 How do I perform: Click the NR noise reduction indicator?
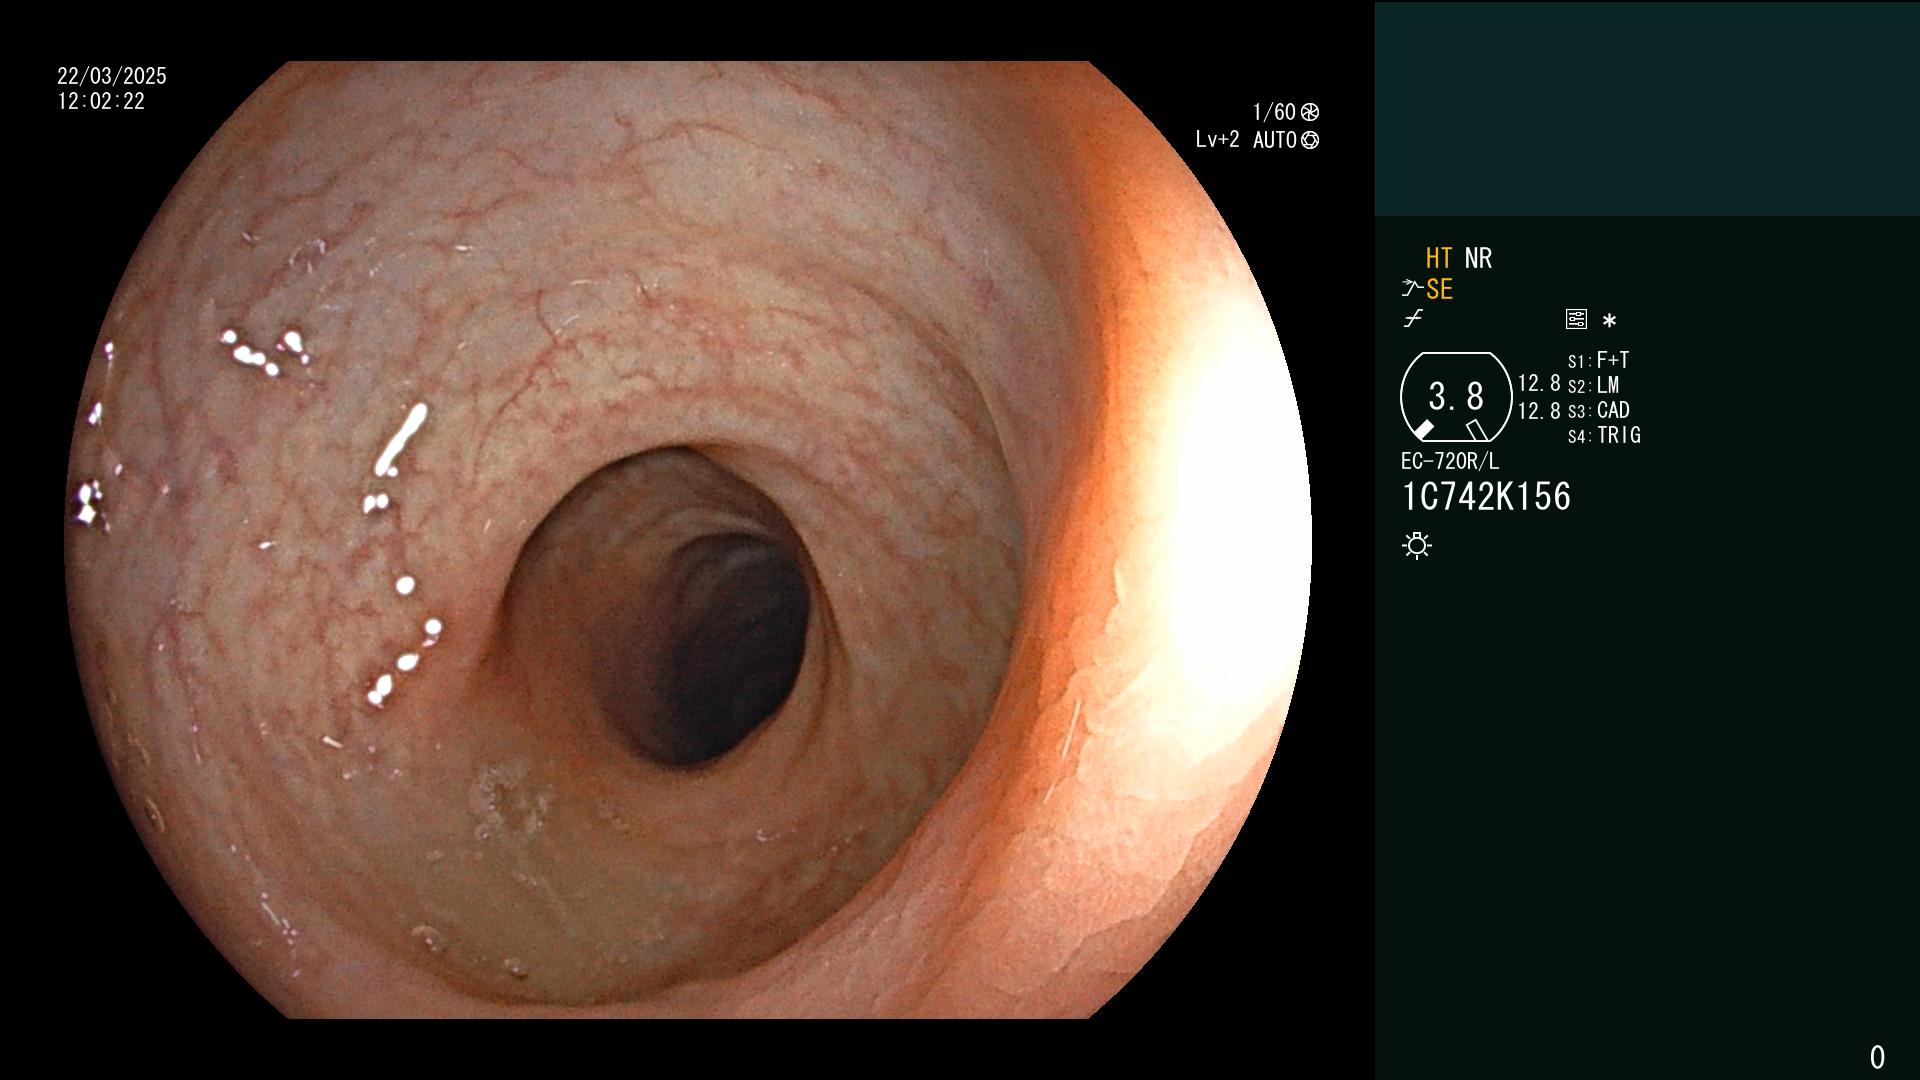point(1478,258)
